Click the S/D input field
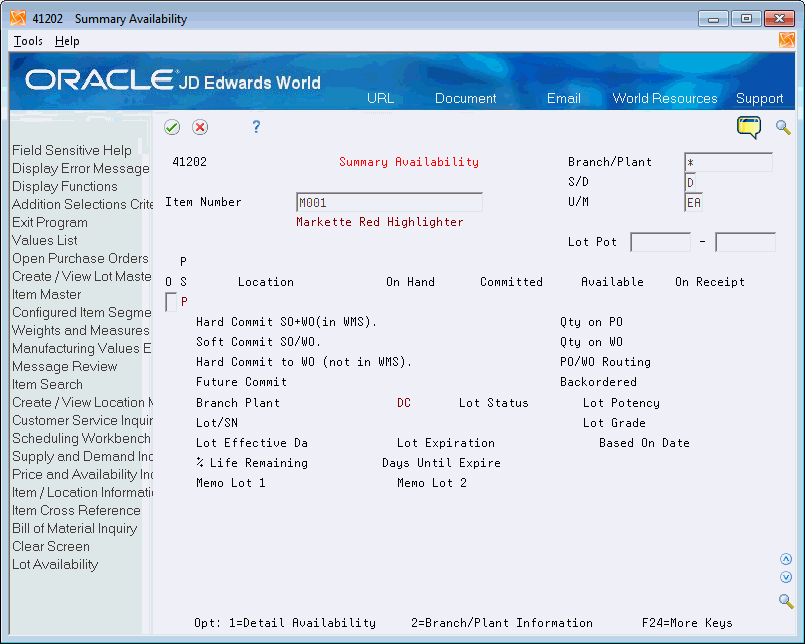 click(x=690, y=182)
